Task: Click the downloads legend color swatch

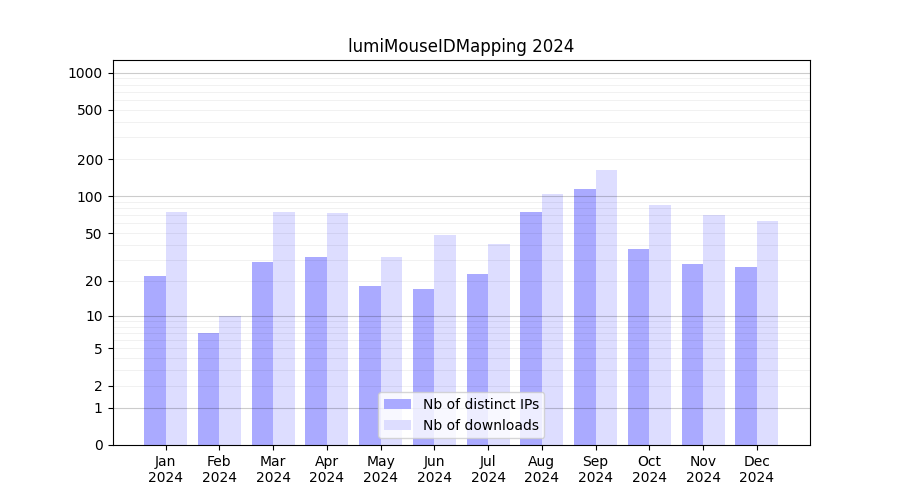Action: tap(397, 425)
